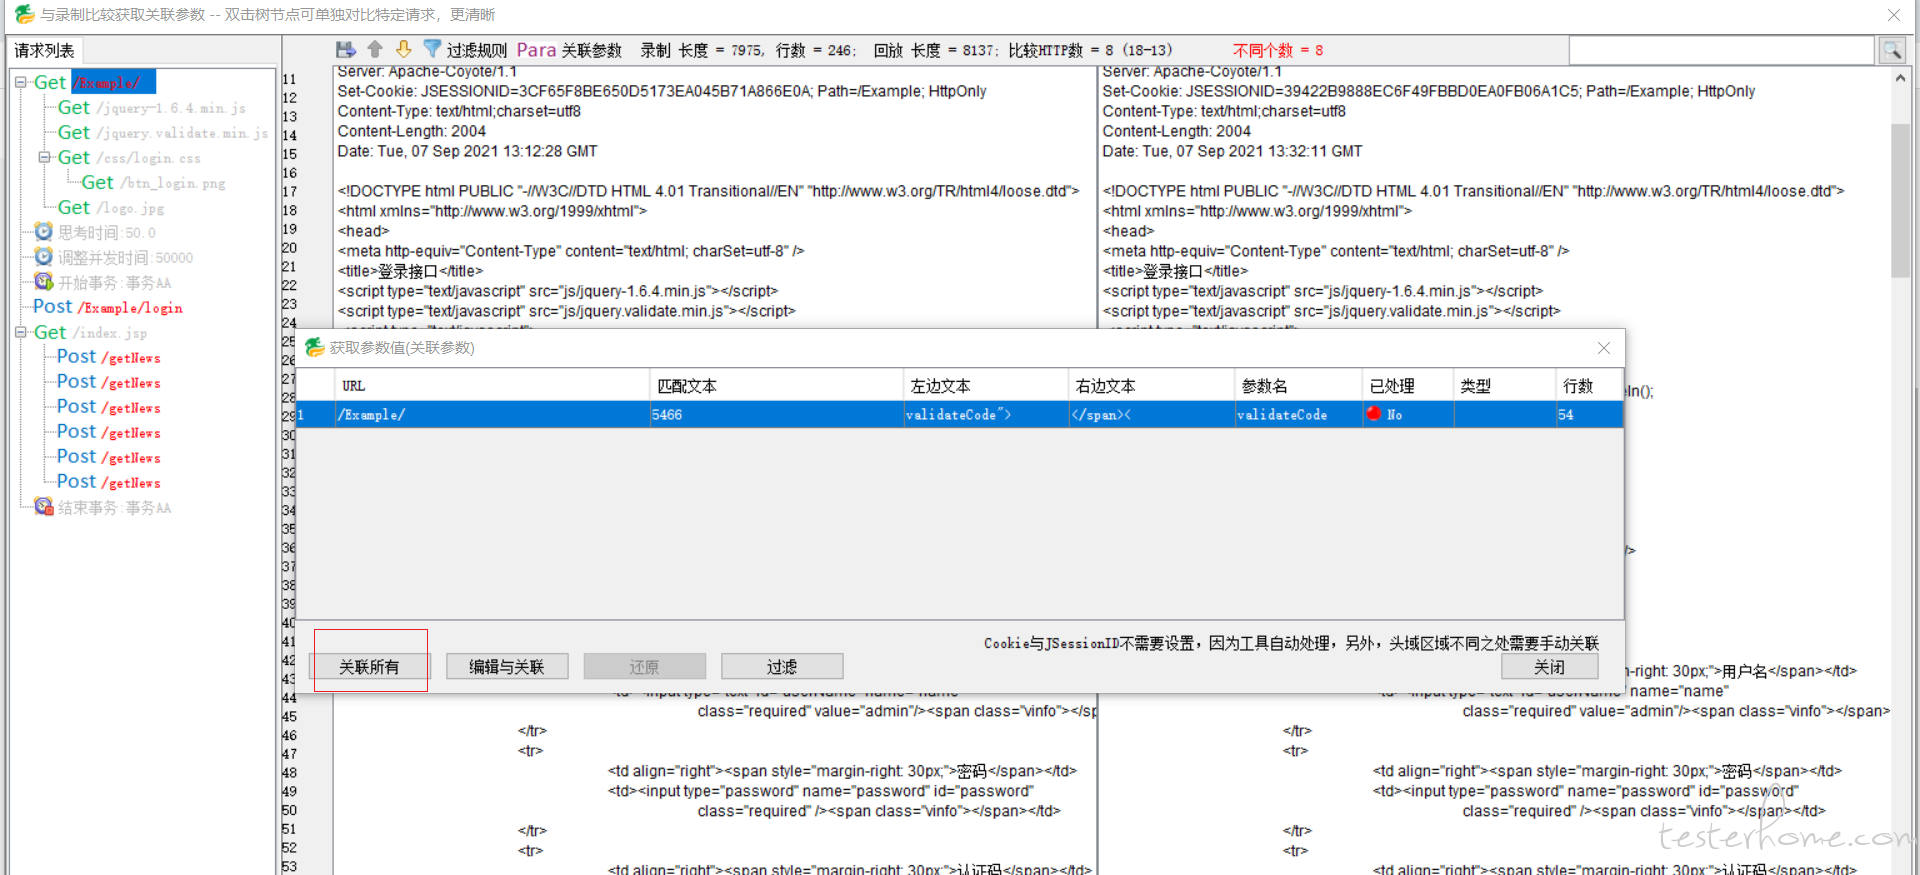The width and height of the screenshot is (1920, 875).
Task: Click the validateCode parameter name cell
Action: 1298,414
